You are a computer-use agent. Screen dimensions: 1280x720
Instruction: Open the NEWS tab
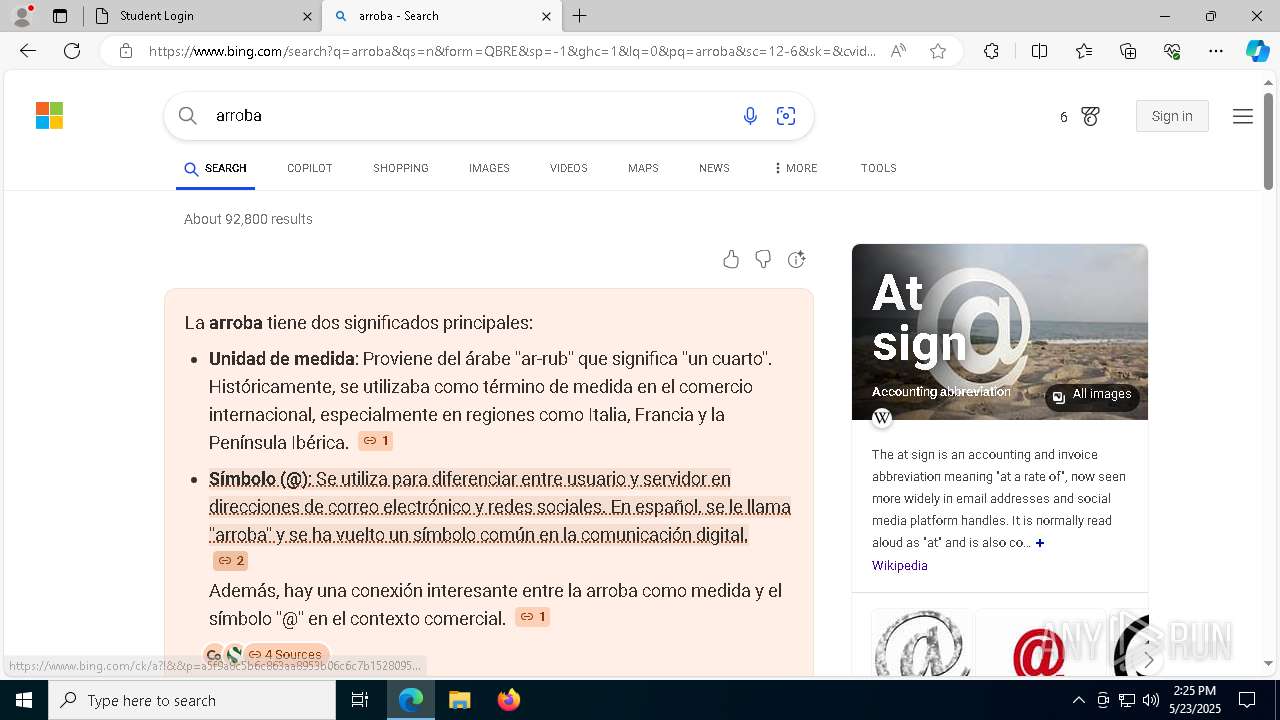(714, 168)
